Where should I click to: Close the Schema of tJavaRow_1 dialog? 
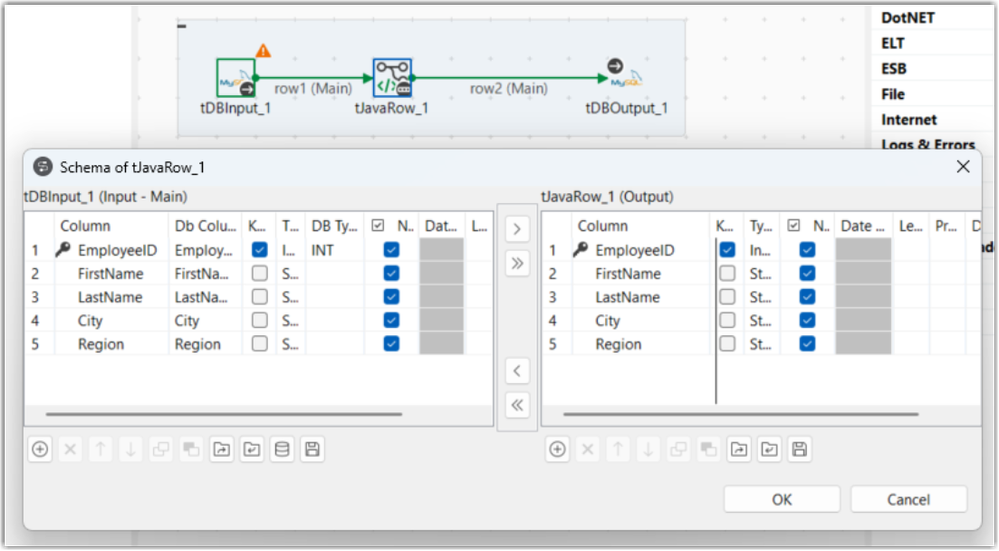(x=963, y=167)
